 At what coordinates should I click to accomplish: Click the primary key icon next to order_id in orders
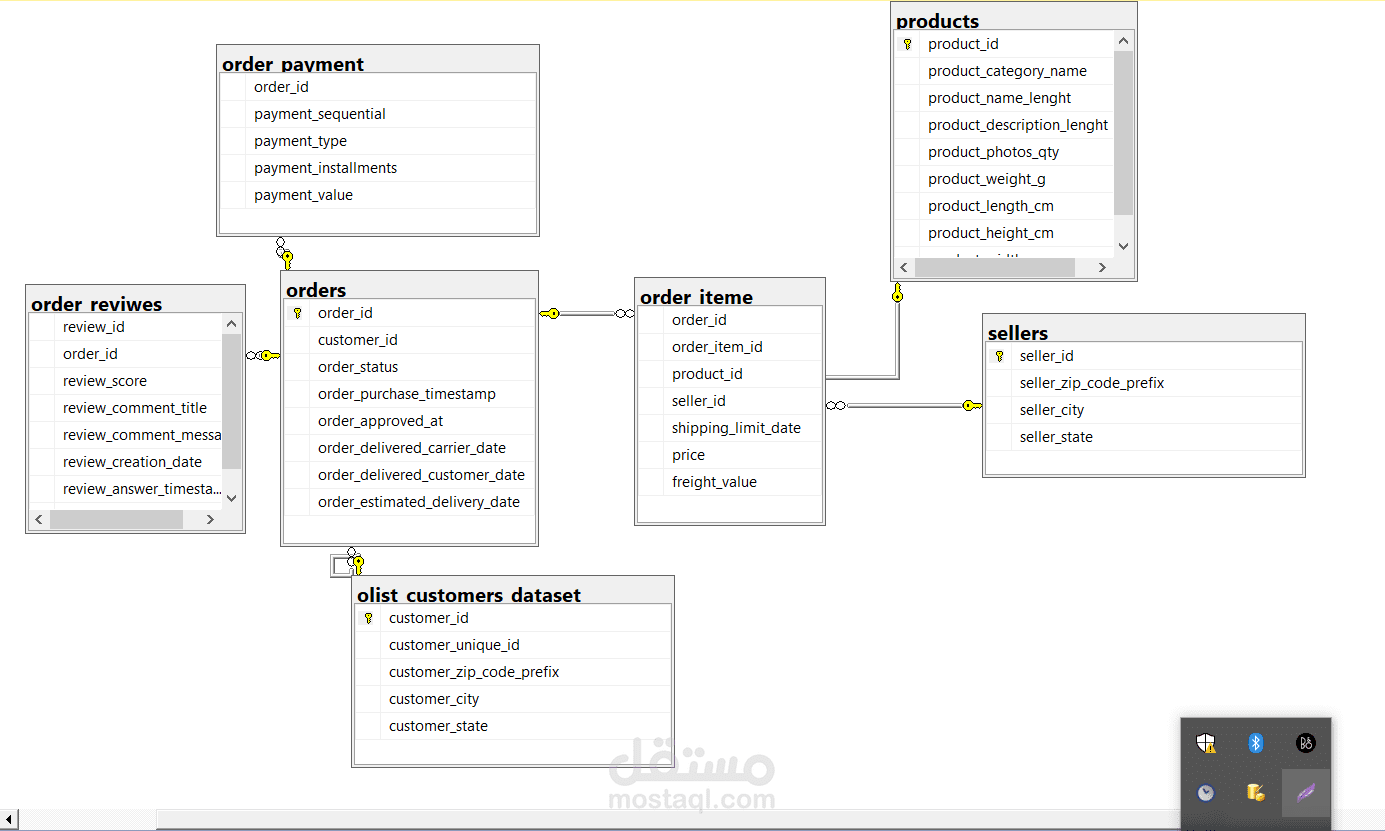(x=297, y=313)
